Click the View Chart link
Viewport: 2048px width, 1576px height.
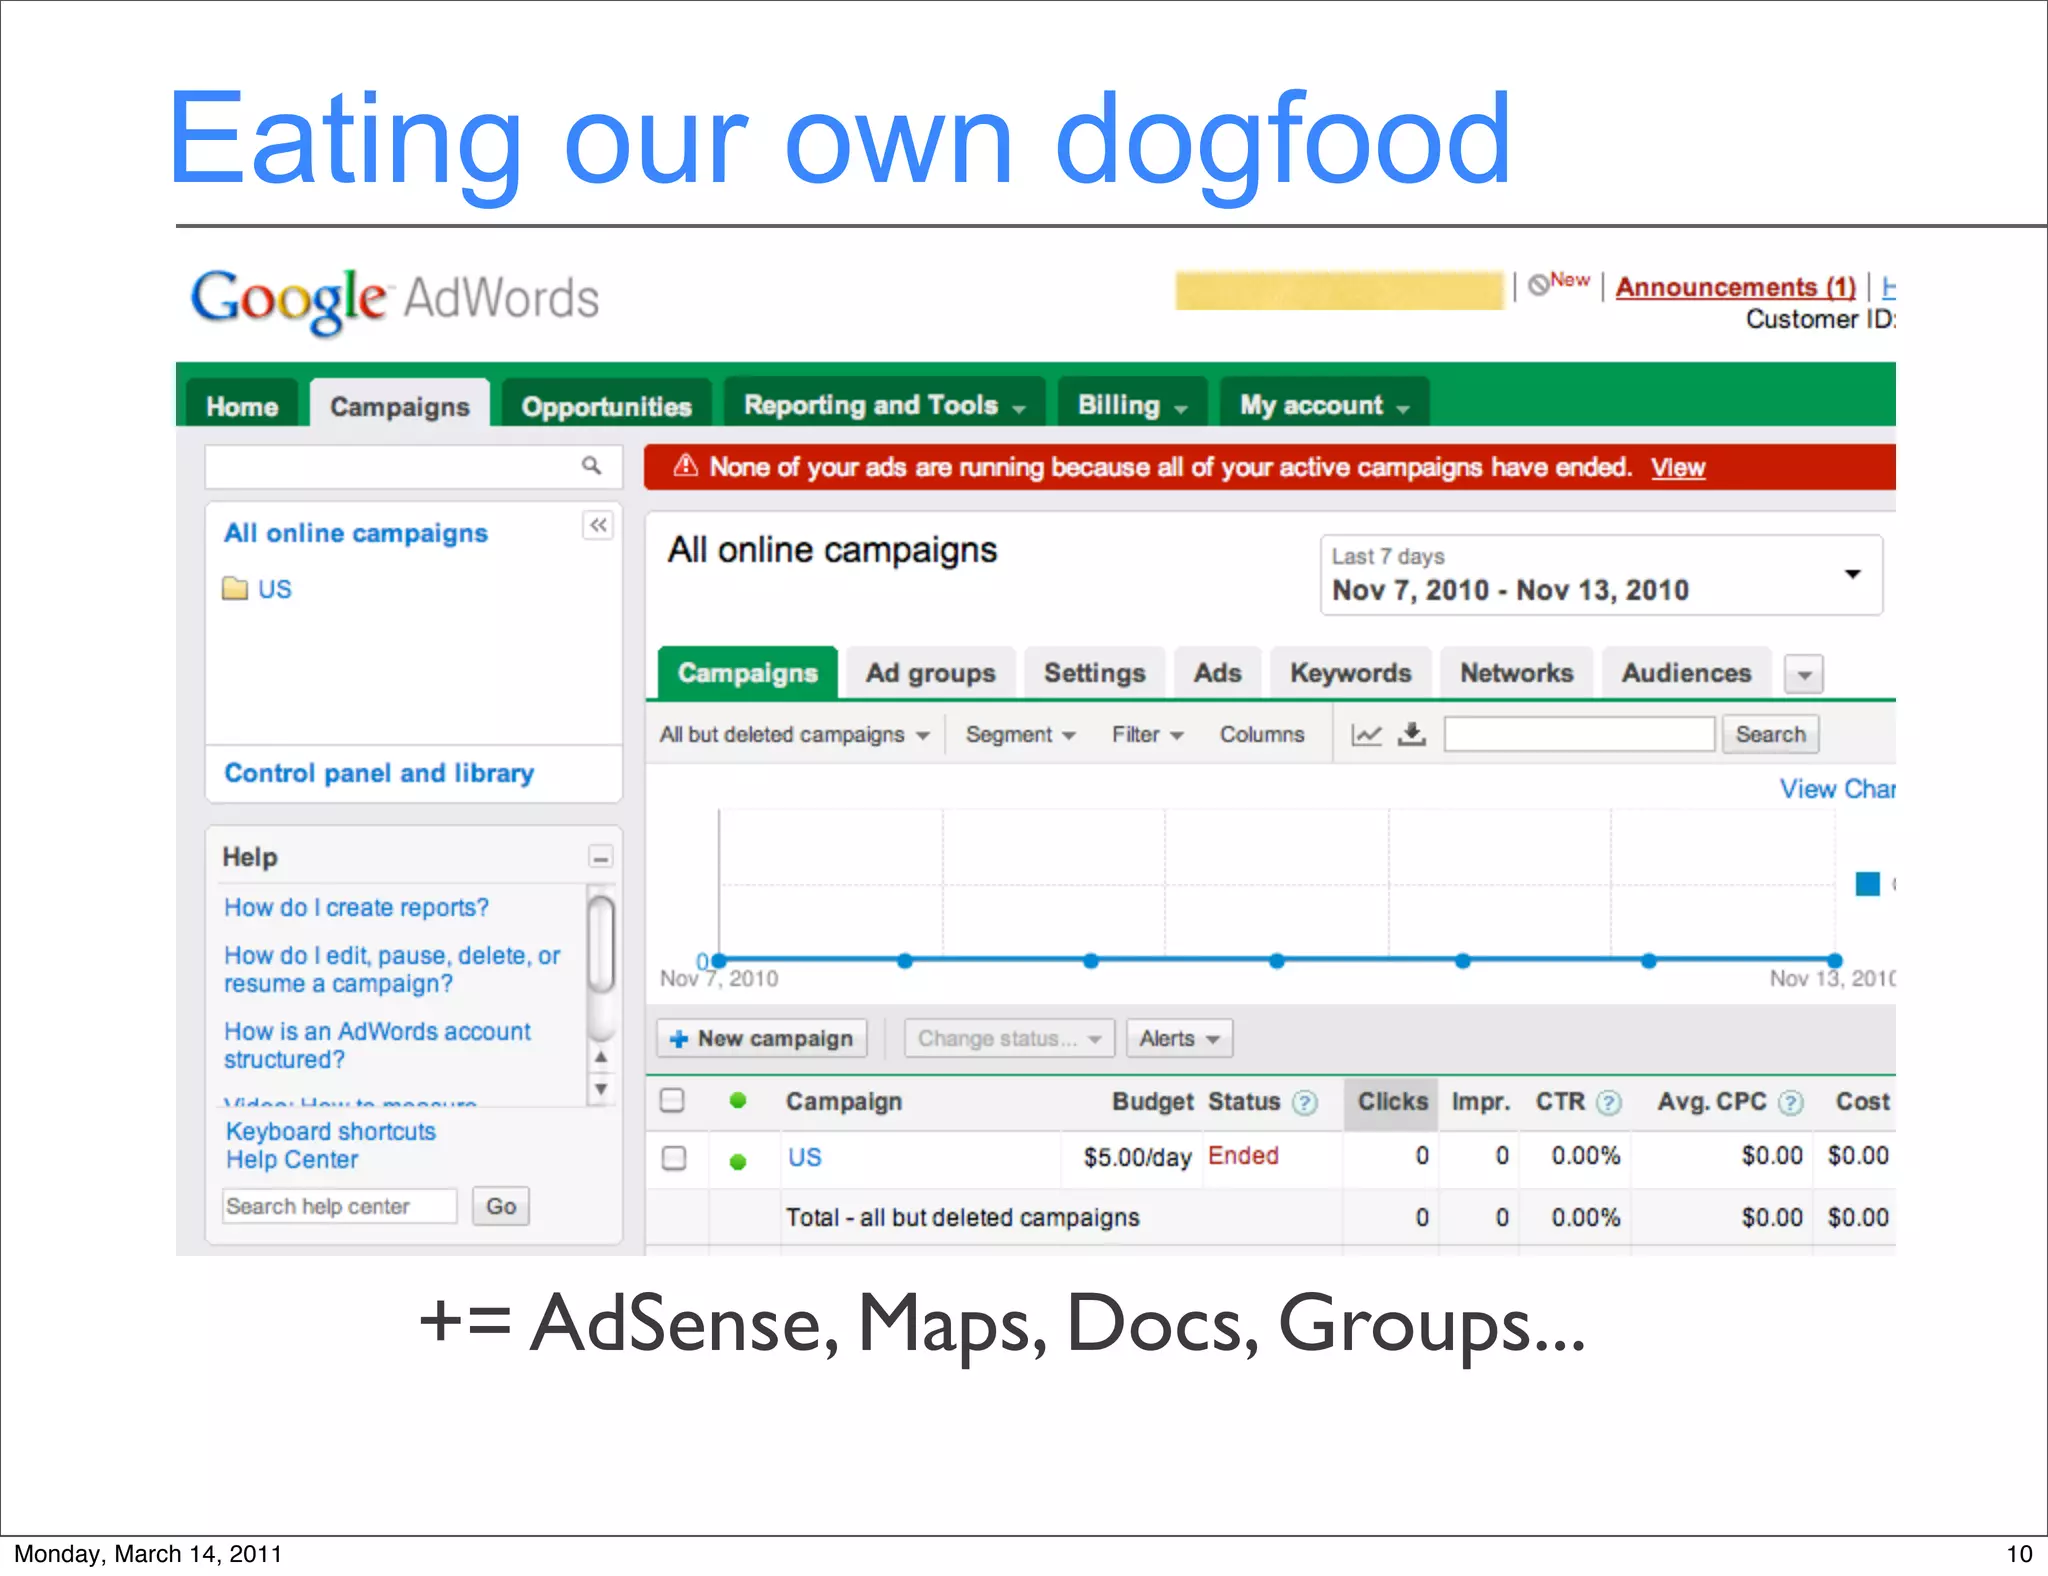(1837, 789)
